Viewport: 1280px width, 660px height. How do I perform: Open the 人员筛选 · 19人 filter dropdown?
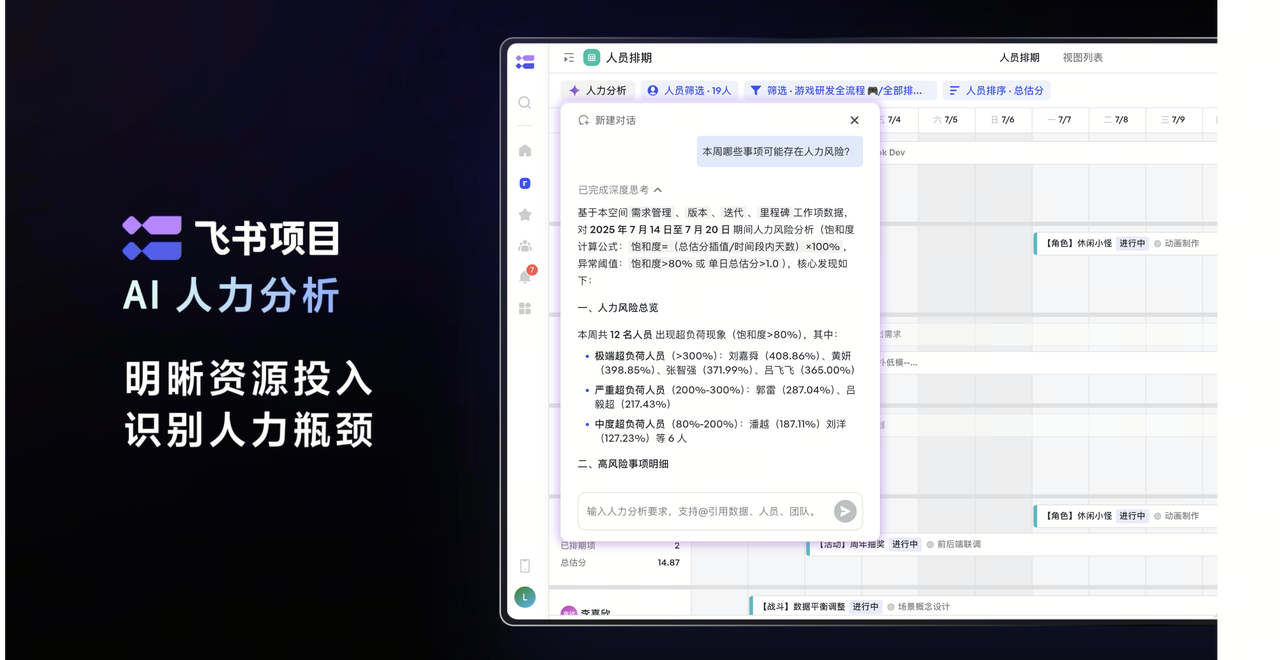pos(689,91)
